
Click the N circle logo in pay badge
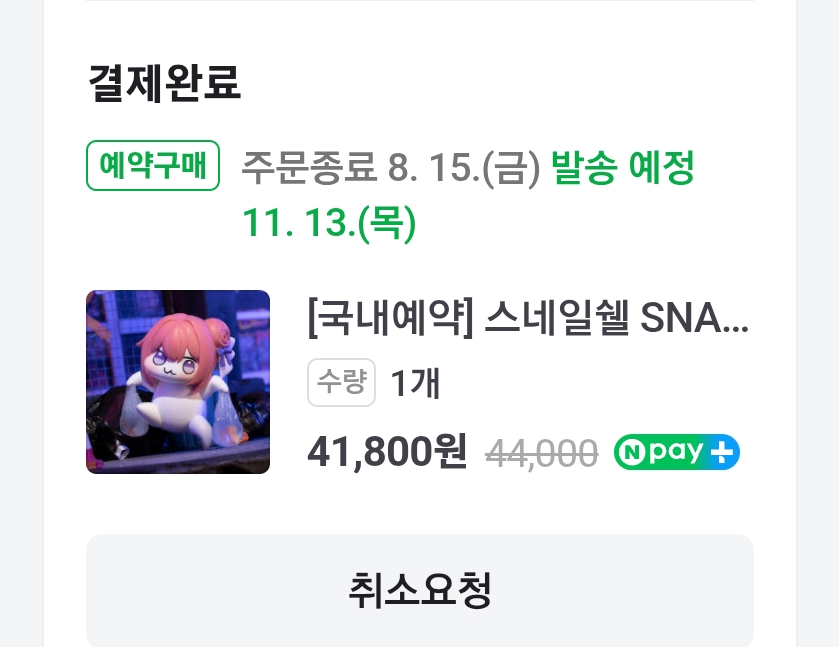[631, 452]
